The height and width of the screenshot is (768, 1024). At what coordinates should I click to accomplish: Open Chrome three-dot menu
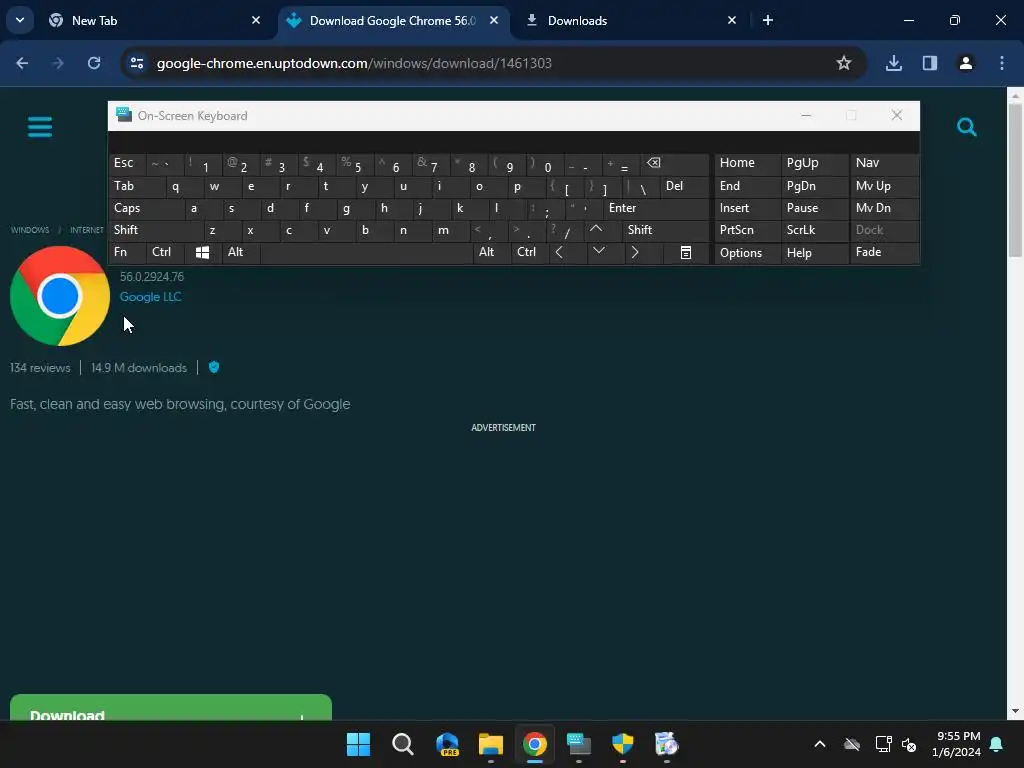coord(1002,63)
